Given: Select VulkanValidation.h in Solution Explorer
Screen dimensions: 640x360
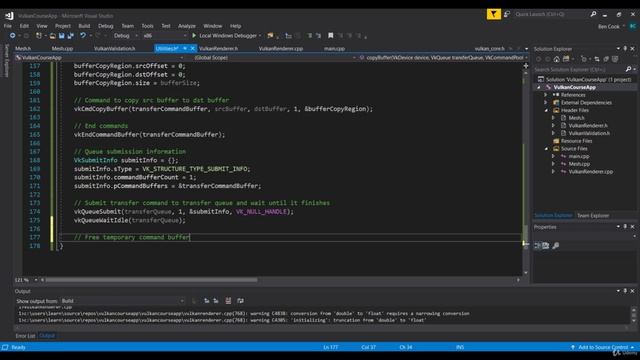Looking at the screenshot, I should tap(589, 133).
